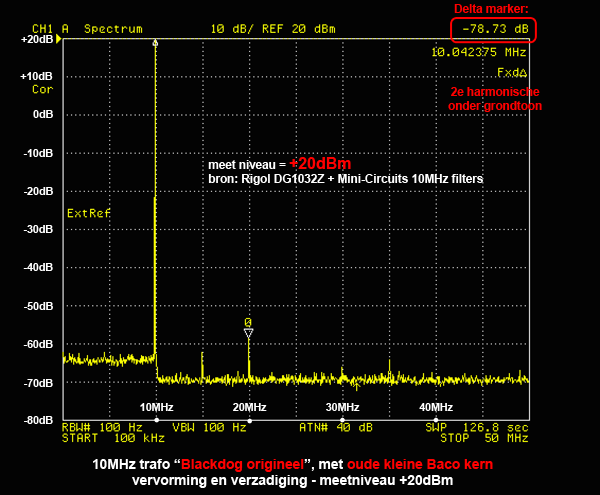Screen dimensions: 600x495
Task: Click the "20MHz" frequency axis label
Action: pos(249,407)
